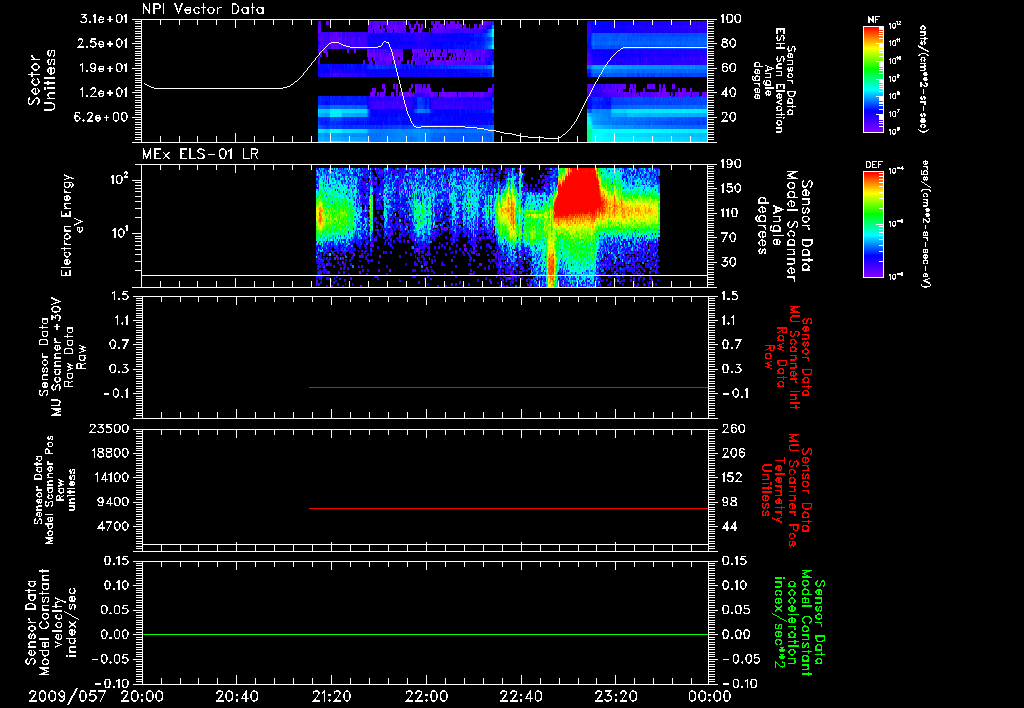Select the 'ergs/(cm**2-sr-sec-eV)' units label
This screenshot has height=708, width=1024.
coord(926,223)
